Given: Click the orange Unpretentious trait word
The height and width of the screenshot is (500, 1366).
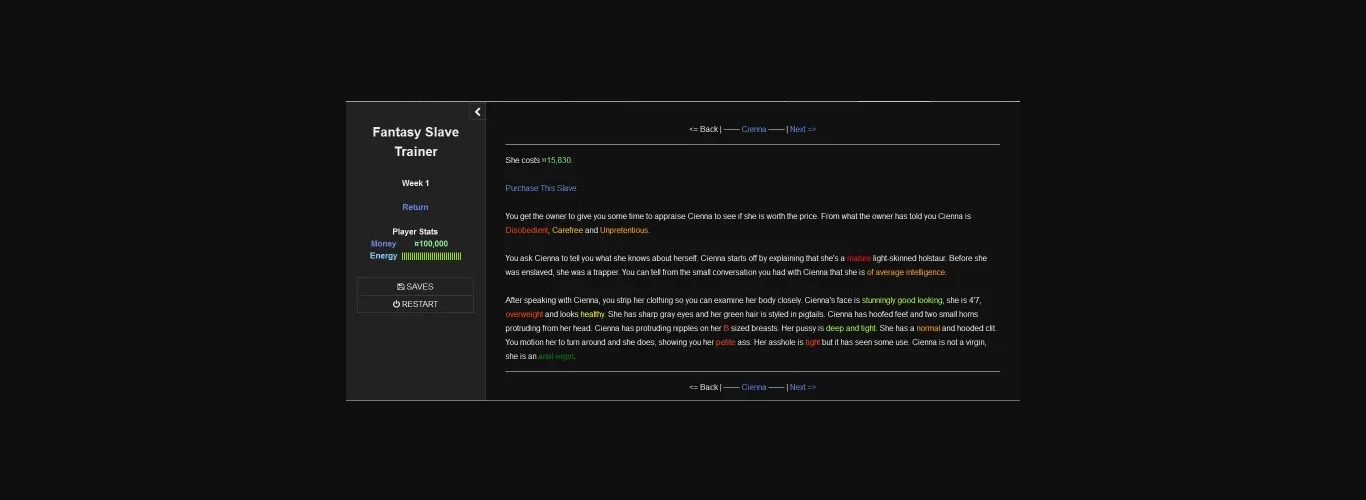Looking at the screenshot, I should (624, 230).
